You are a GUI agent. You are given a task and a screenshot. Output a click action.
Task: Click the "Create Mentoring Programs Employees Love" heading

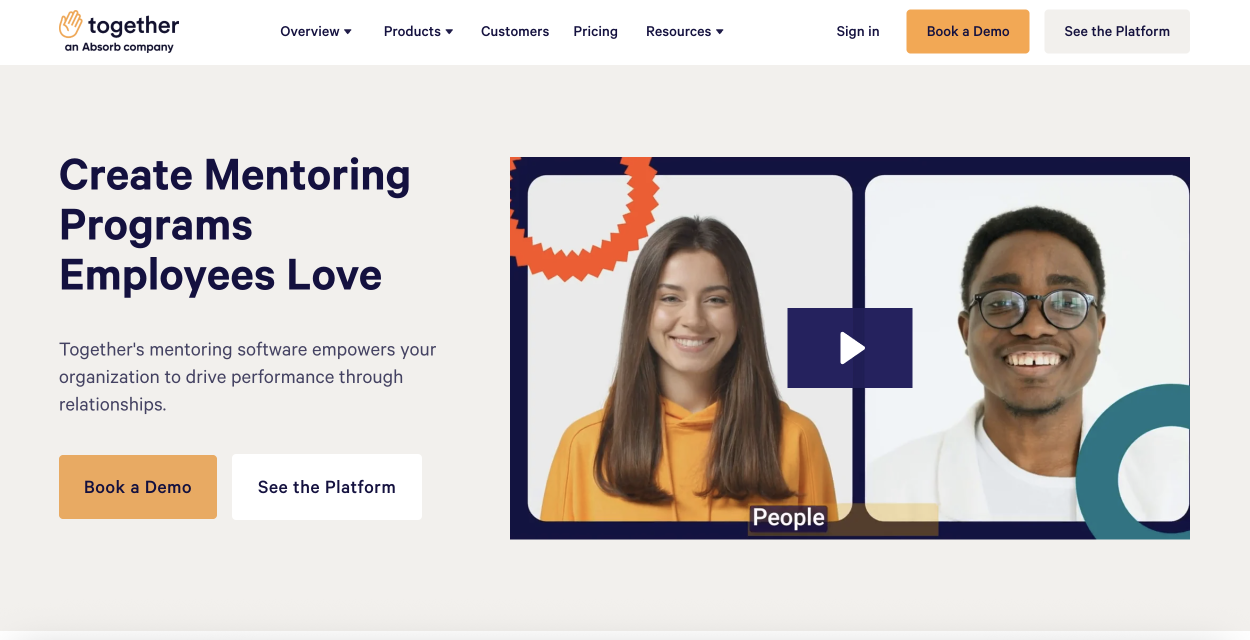coord(235,225)
